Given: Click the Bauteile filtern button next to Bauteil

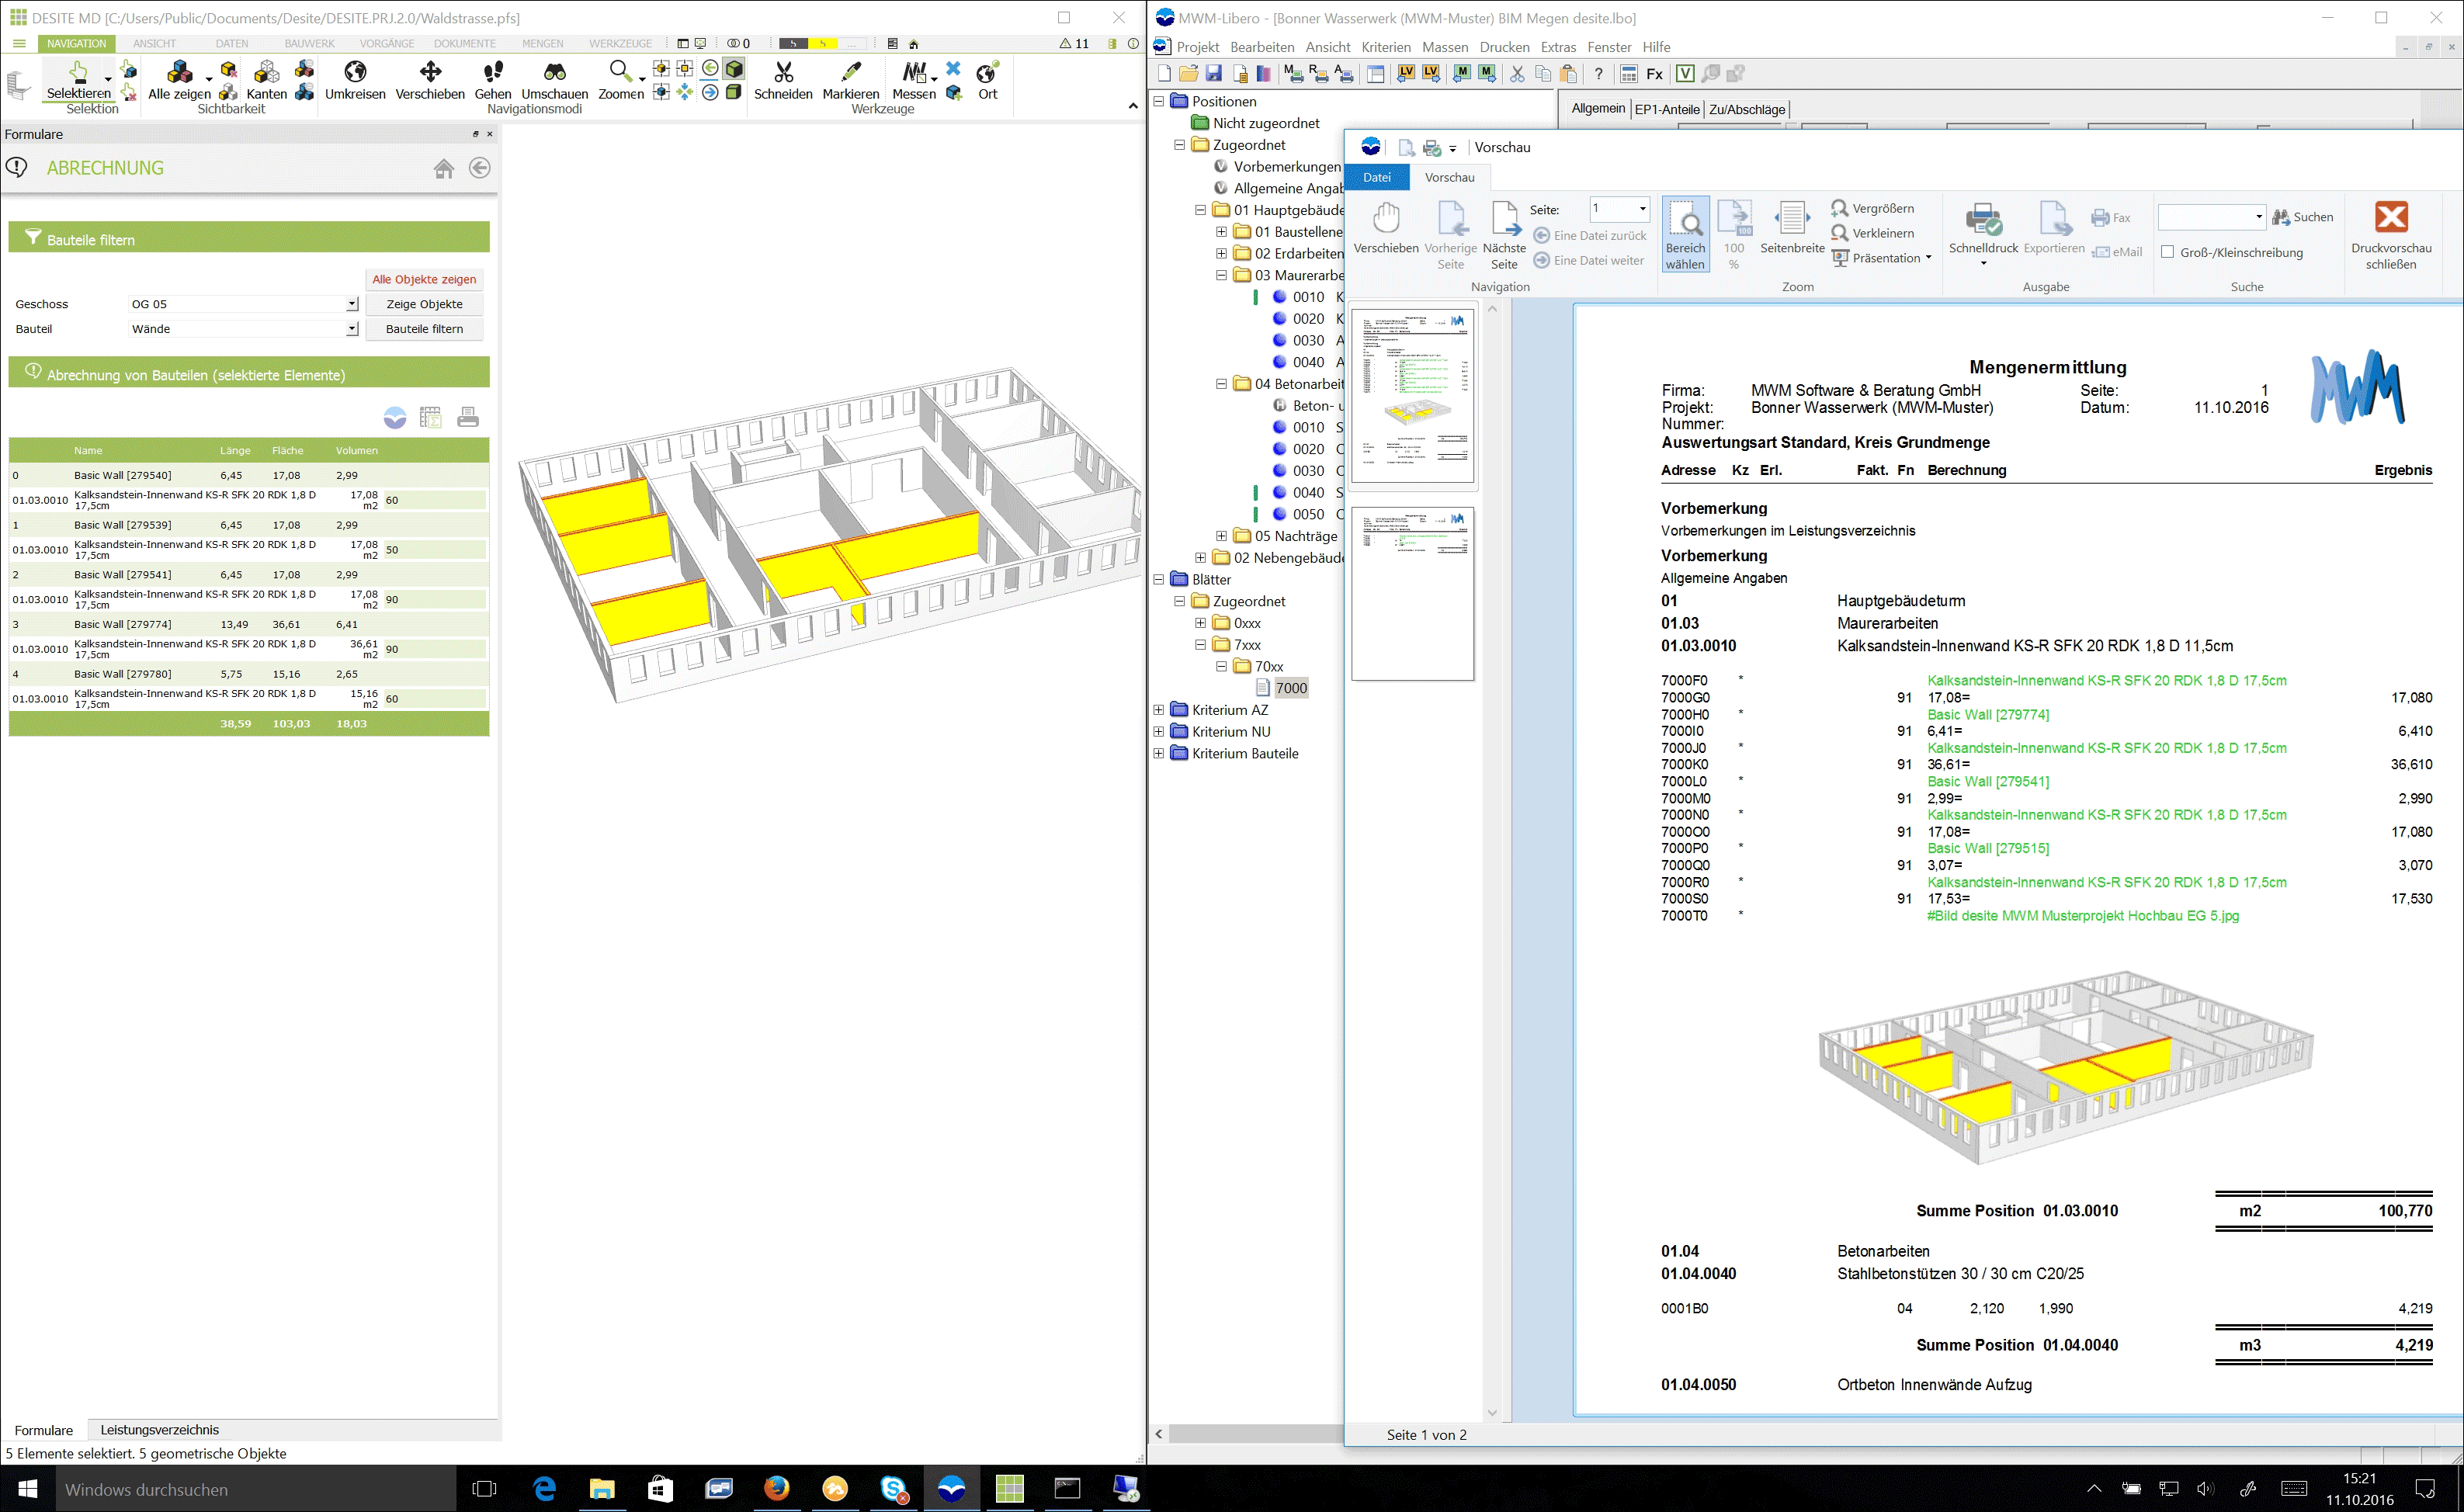Looking at the screenshot, I should point(424,329).
